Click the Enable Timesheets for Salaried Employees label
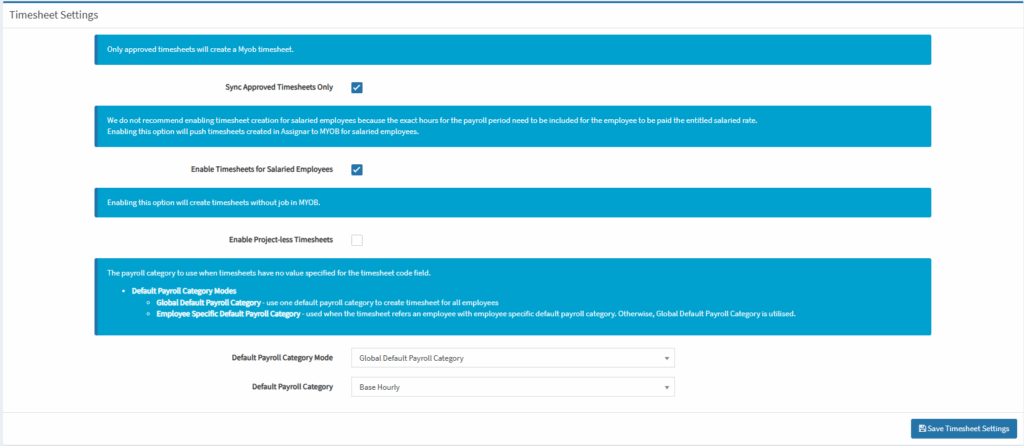This screenshot has height=446, width=1024. coord(261,169)
